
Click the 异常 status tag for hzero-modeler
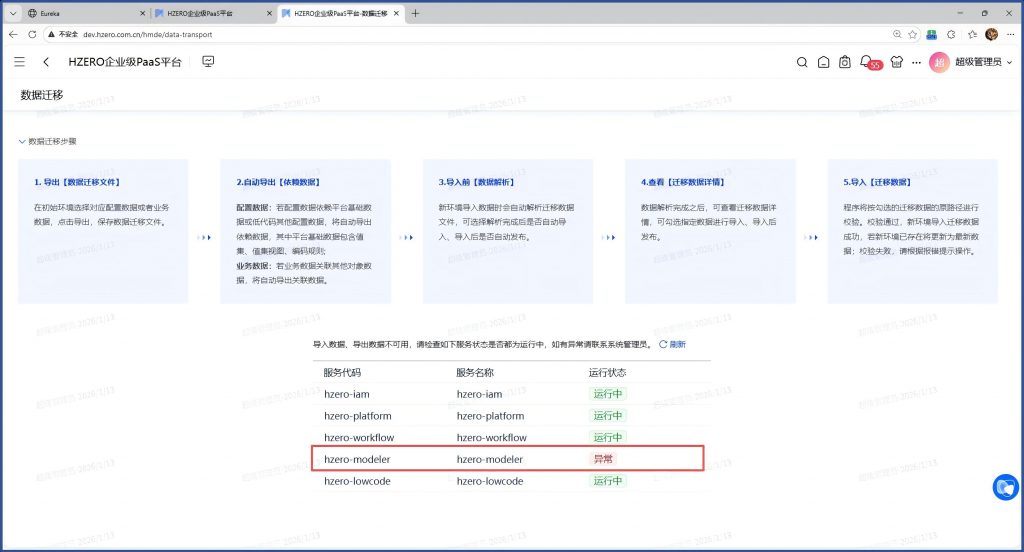(602, 459)
